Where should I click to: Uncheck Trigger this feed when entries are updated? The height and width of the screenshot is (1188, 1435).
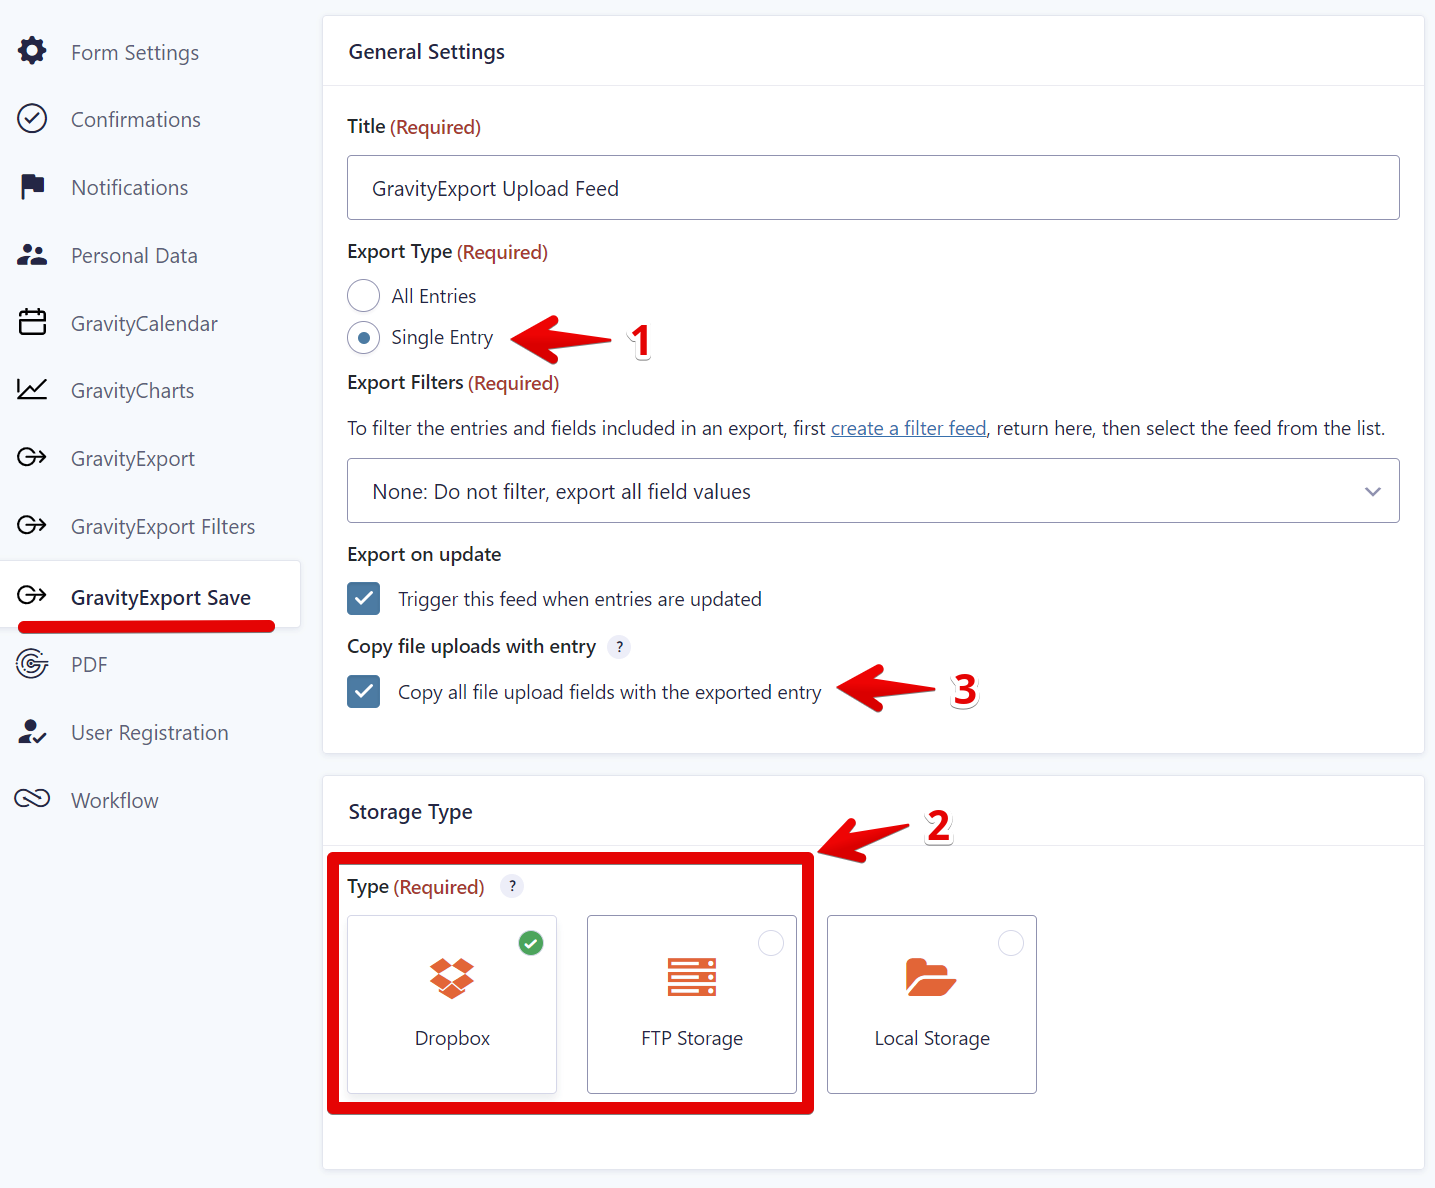click(x=364, y=599)
